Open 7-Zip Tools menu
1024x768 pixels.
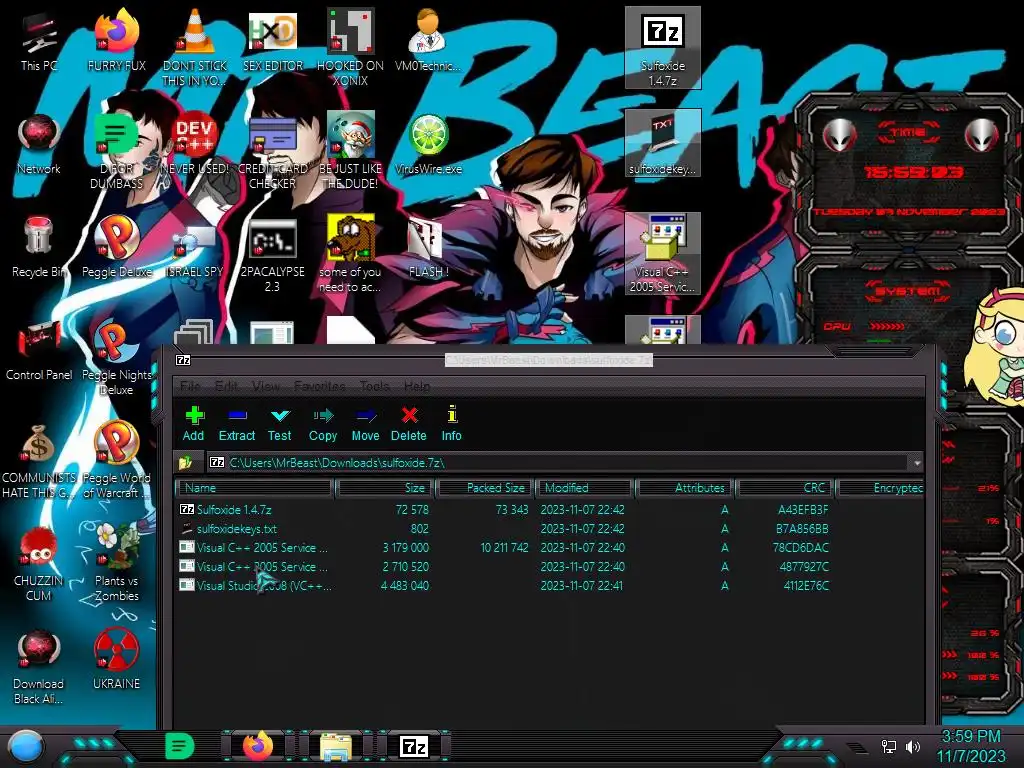pos(375,386)
